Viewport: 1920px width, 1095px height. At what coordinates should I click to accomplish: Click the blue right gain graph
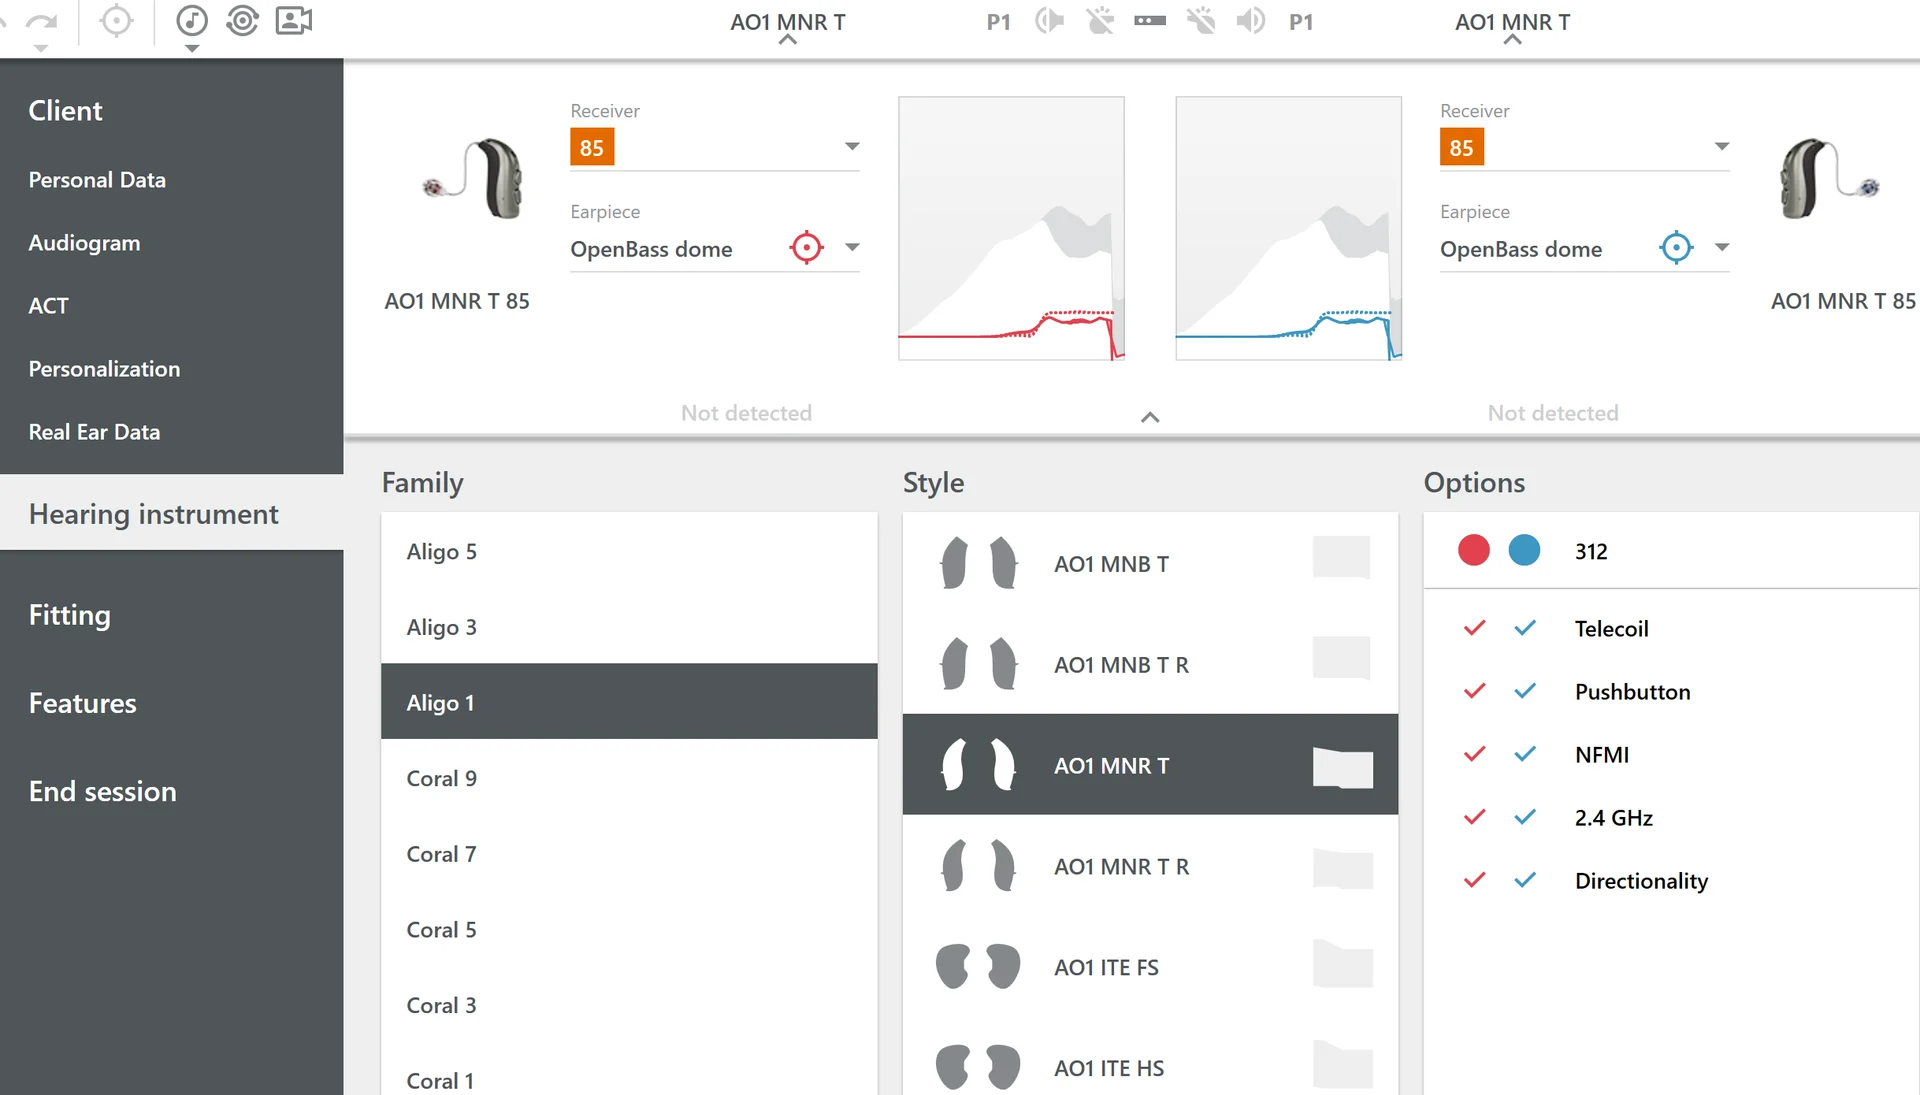tap(1288, 228)
